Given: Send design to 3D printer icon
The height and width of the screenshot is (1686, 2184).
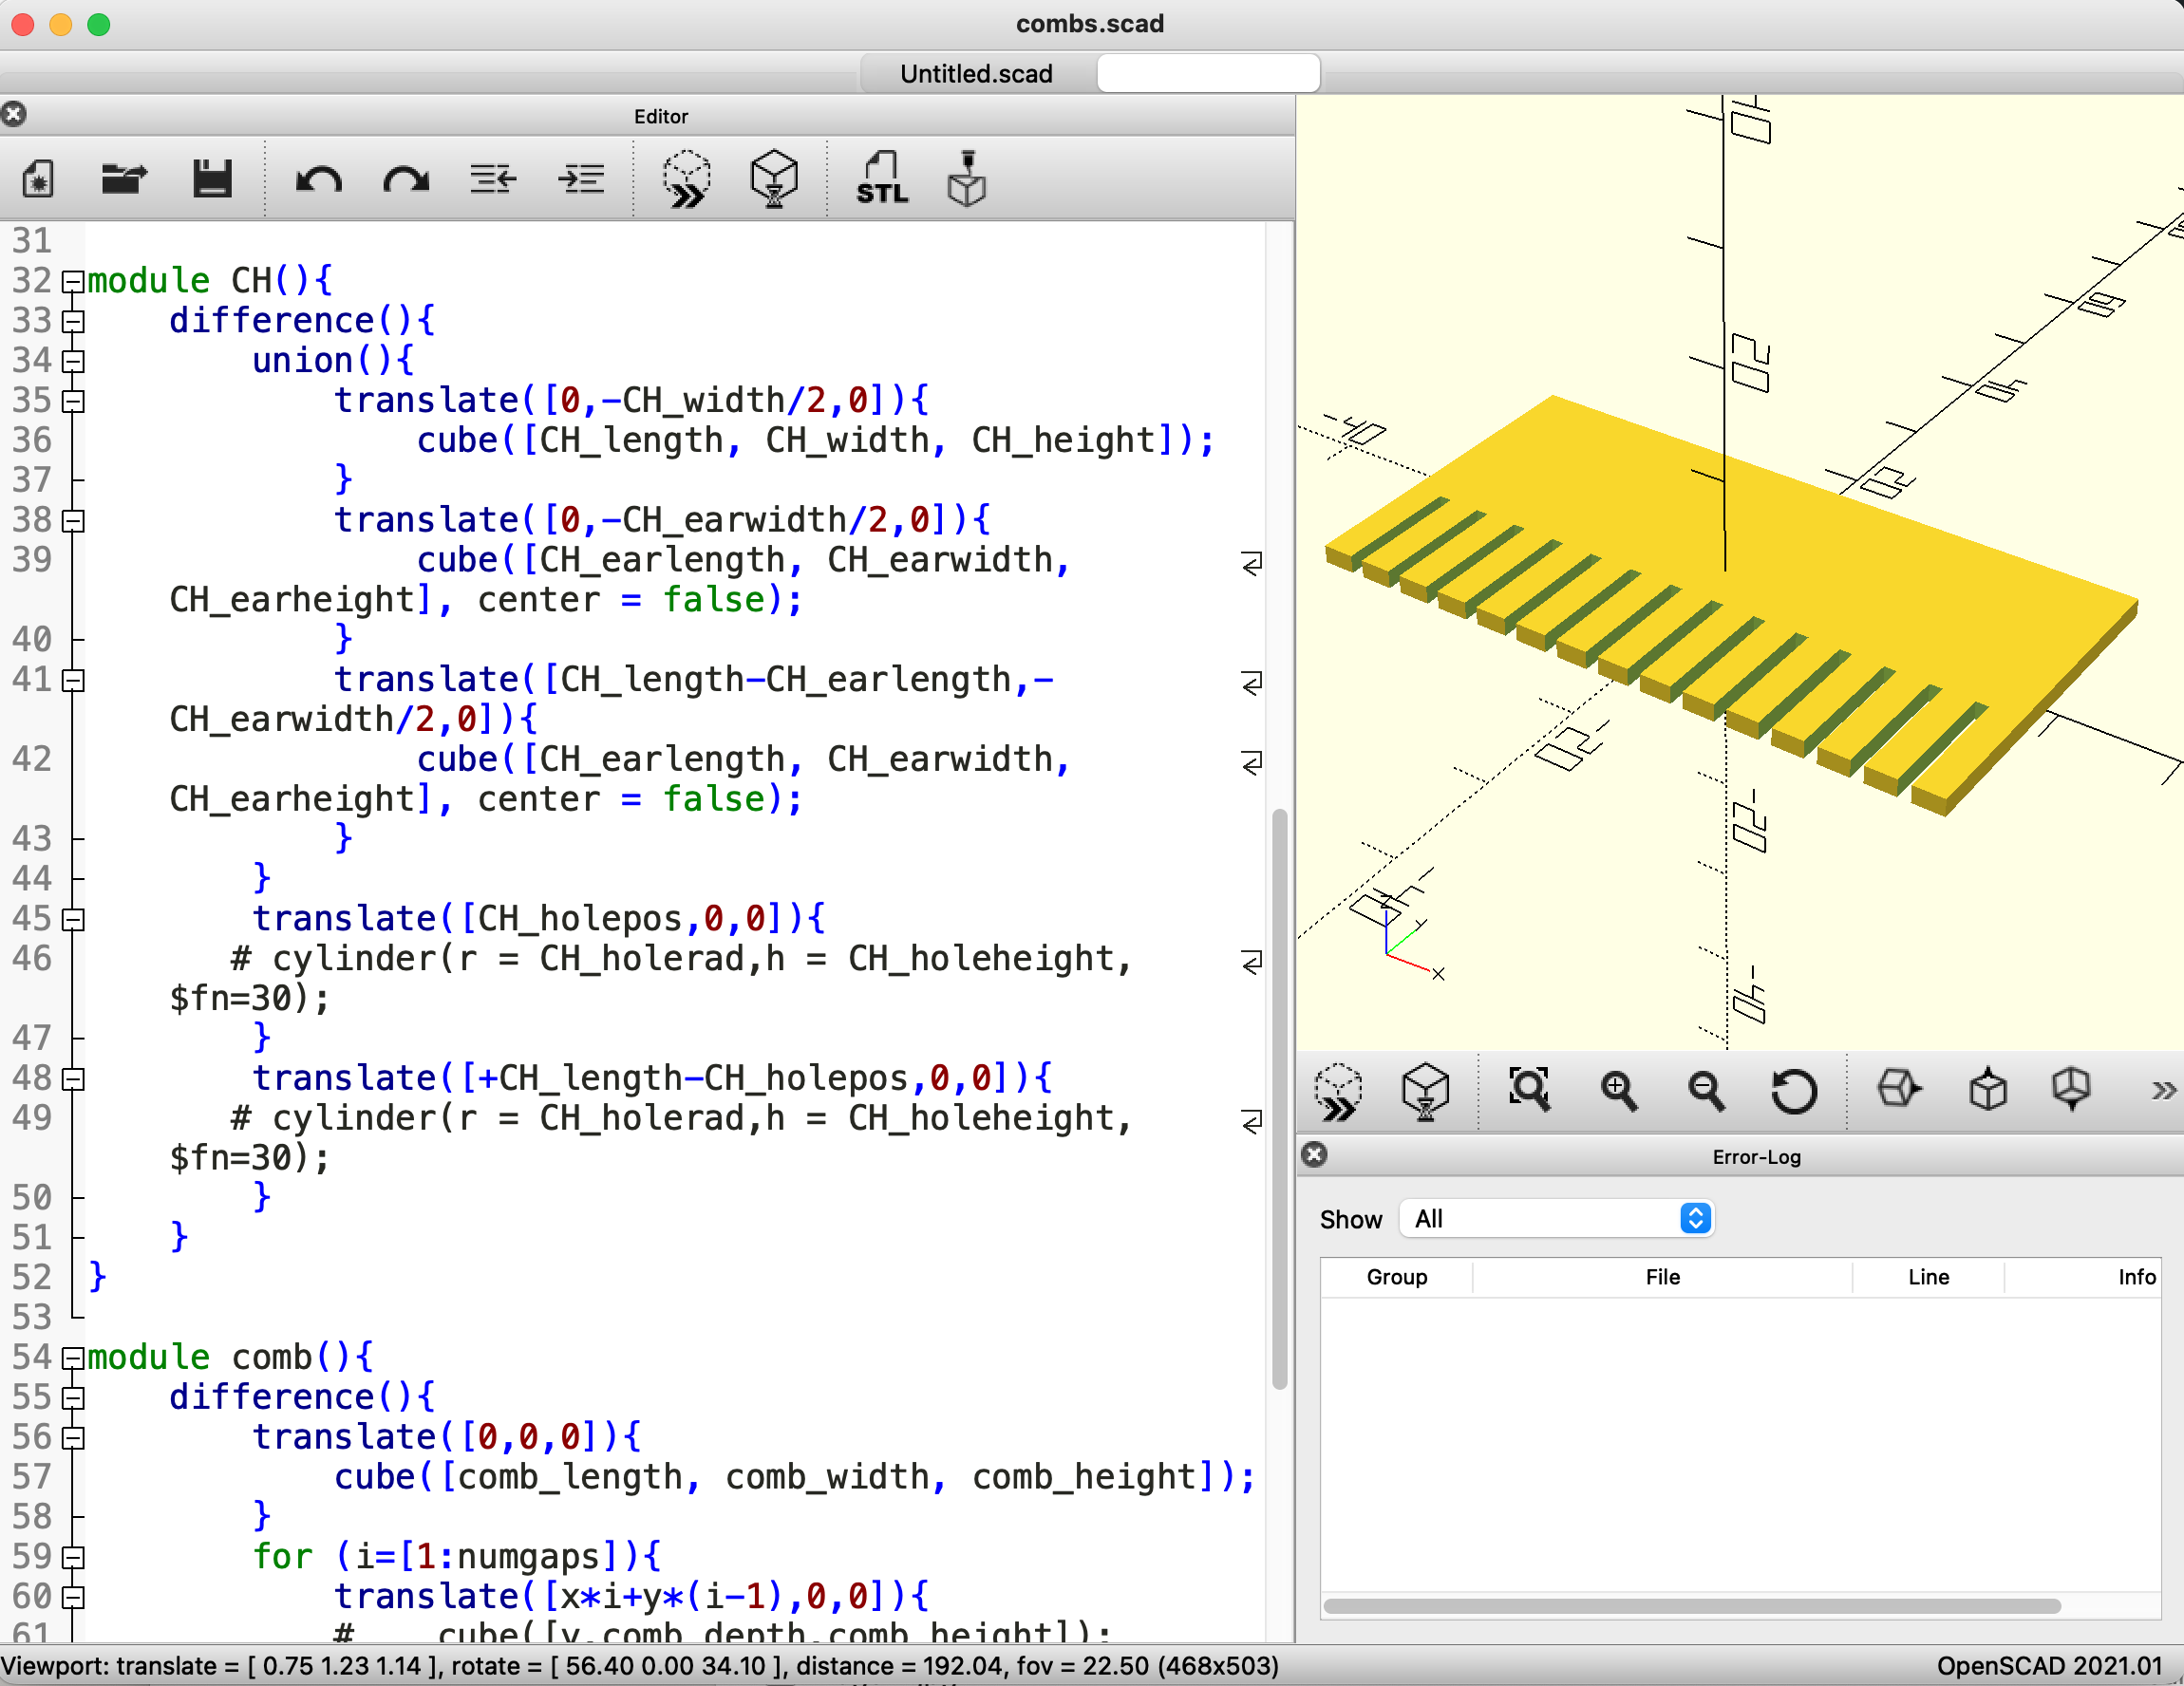Looking at the screenshot, I should tap(966, 180).
